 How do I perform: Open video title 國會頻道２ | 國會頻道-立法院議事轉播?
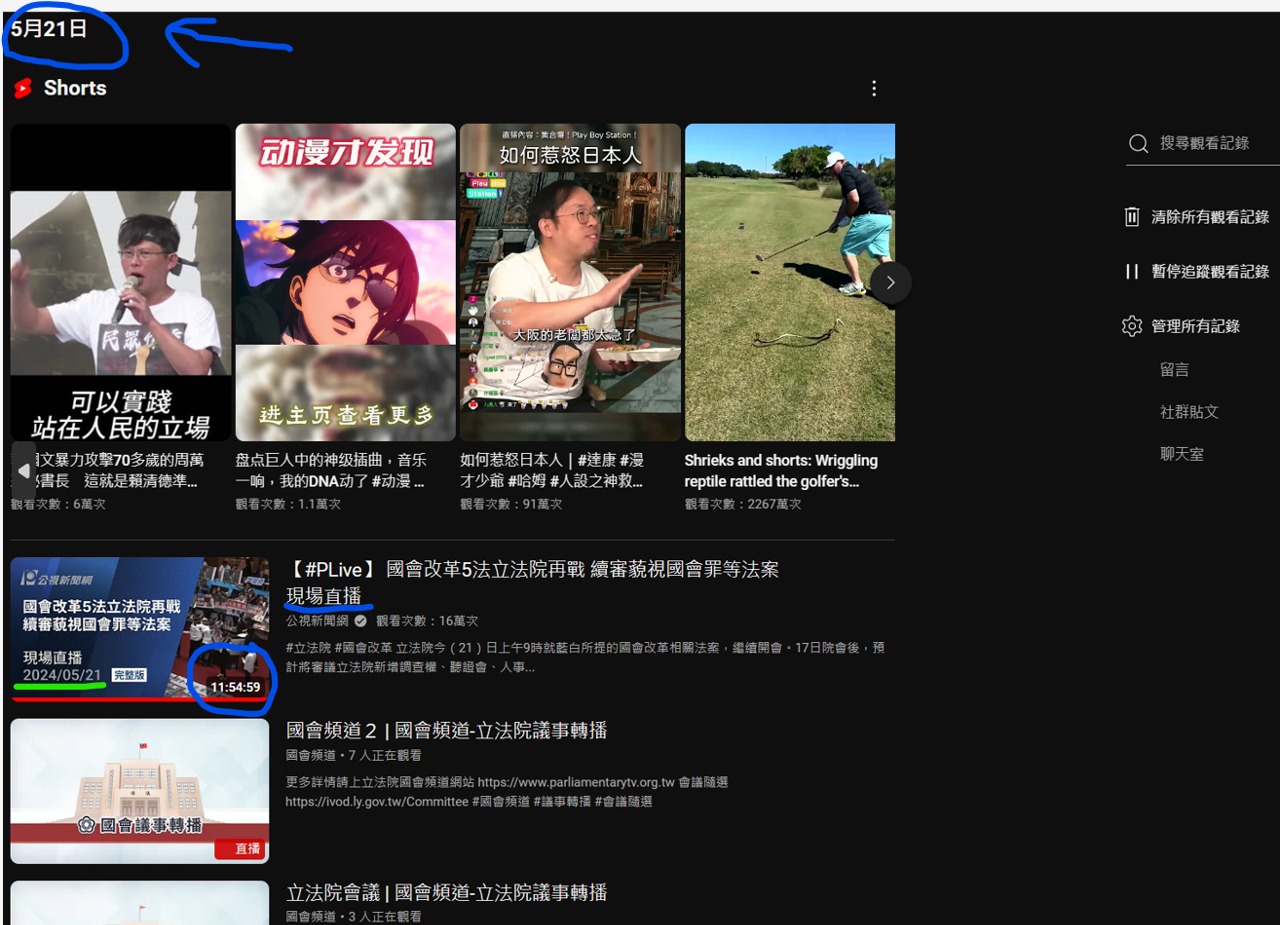[447, 731]
